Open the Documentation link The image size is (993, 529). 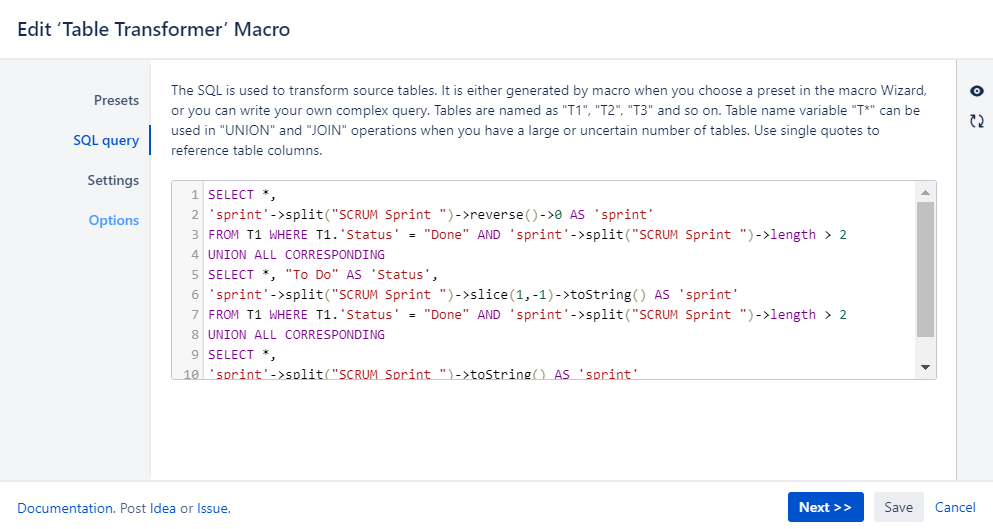point(64,508)
